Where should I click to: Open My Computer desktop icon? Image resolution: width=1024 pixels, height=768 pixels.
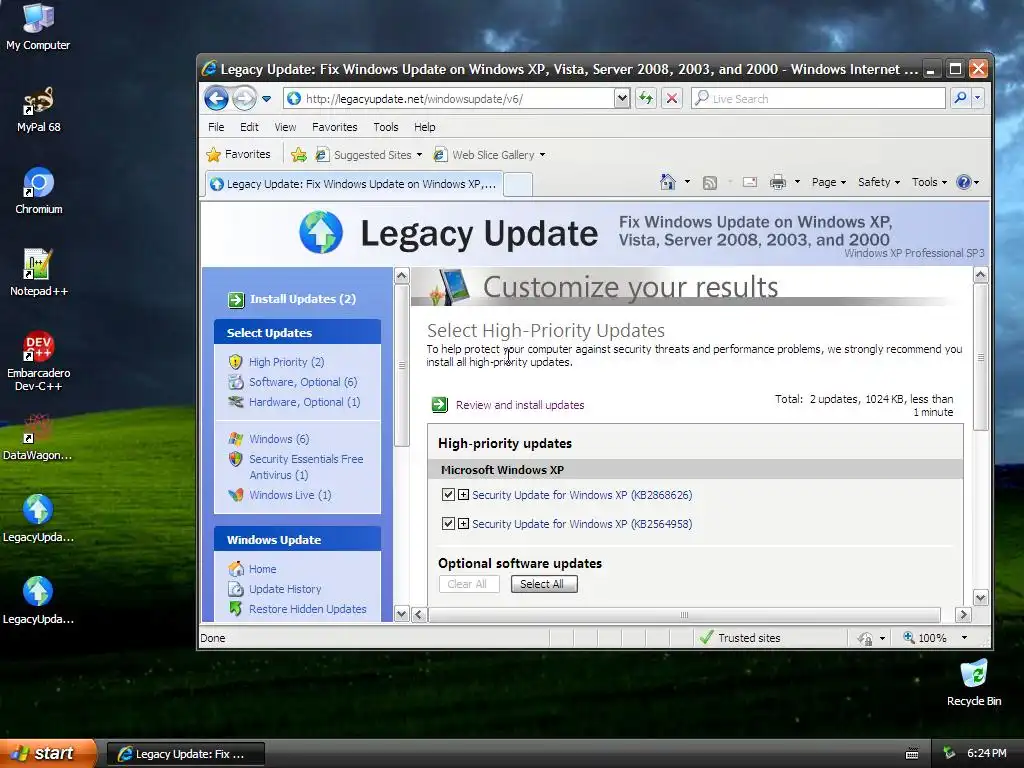click(38, 27)
